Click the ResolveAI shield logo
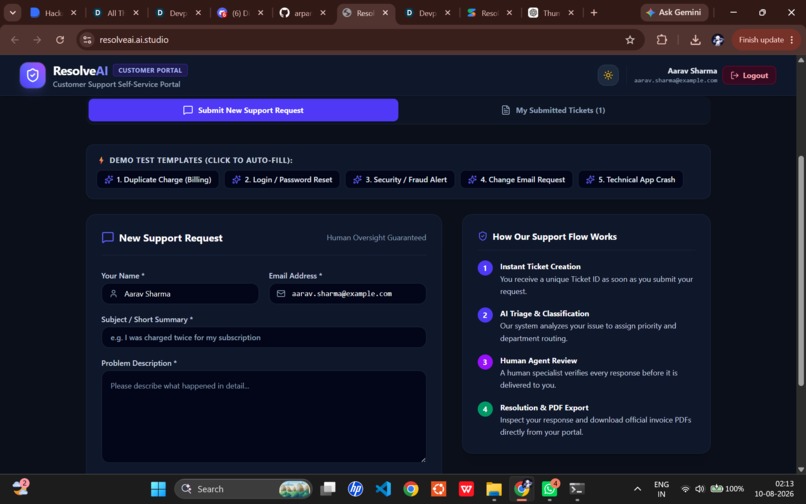 click(32, 76)
